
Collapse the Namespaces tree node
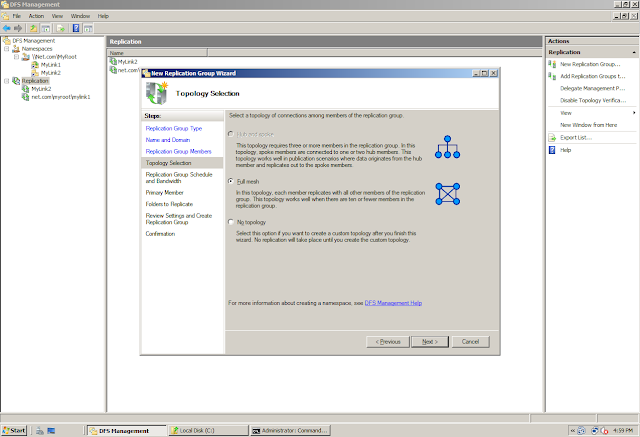(x=7, y=49)
